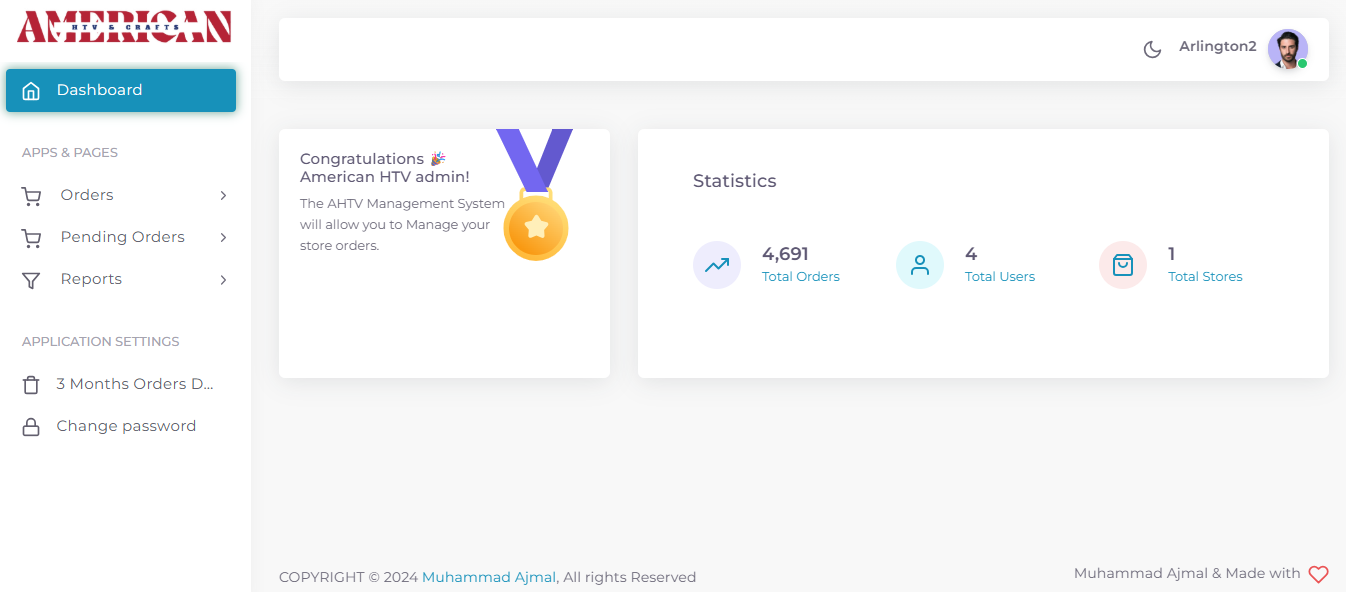1346x592 pixels.
Task: Expand the Orders submenu chevron
Action: pos(223,196)
